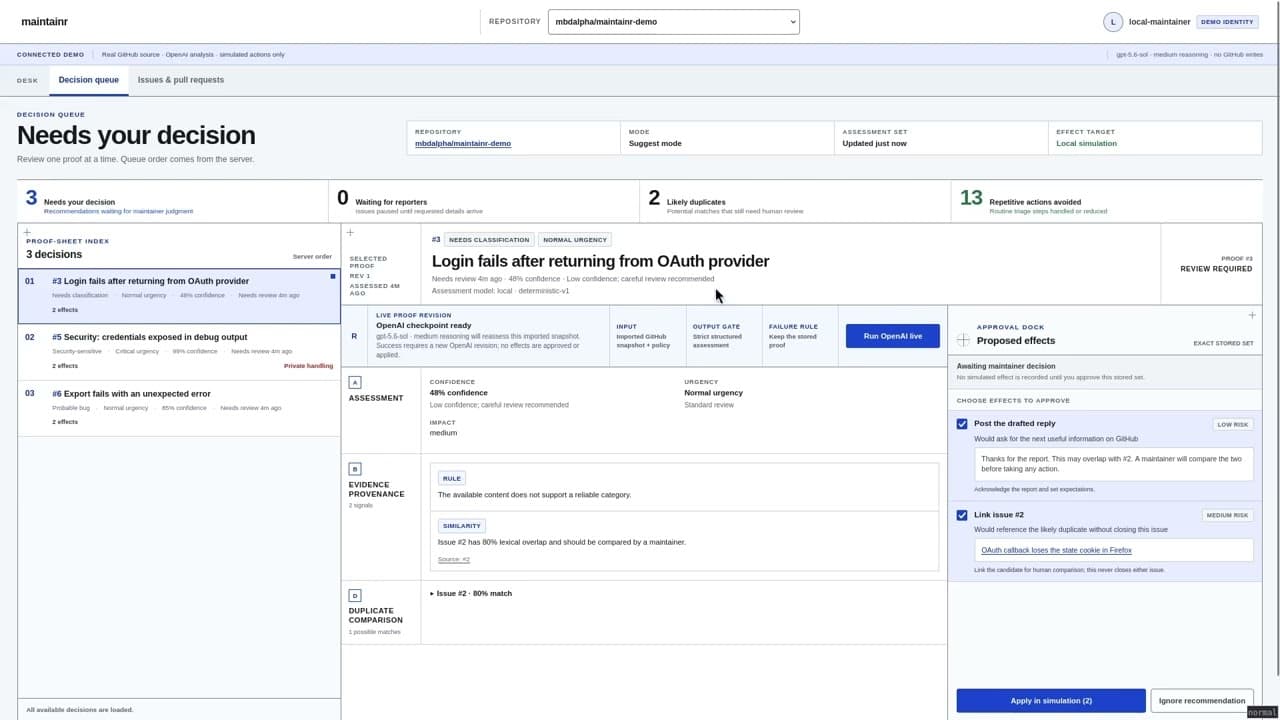Click the medium impact value
1280x720 pixels.
click(x=443, y=433)
